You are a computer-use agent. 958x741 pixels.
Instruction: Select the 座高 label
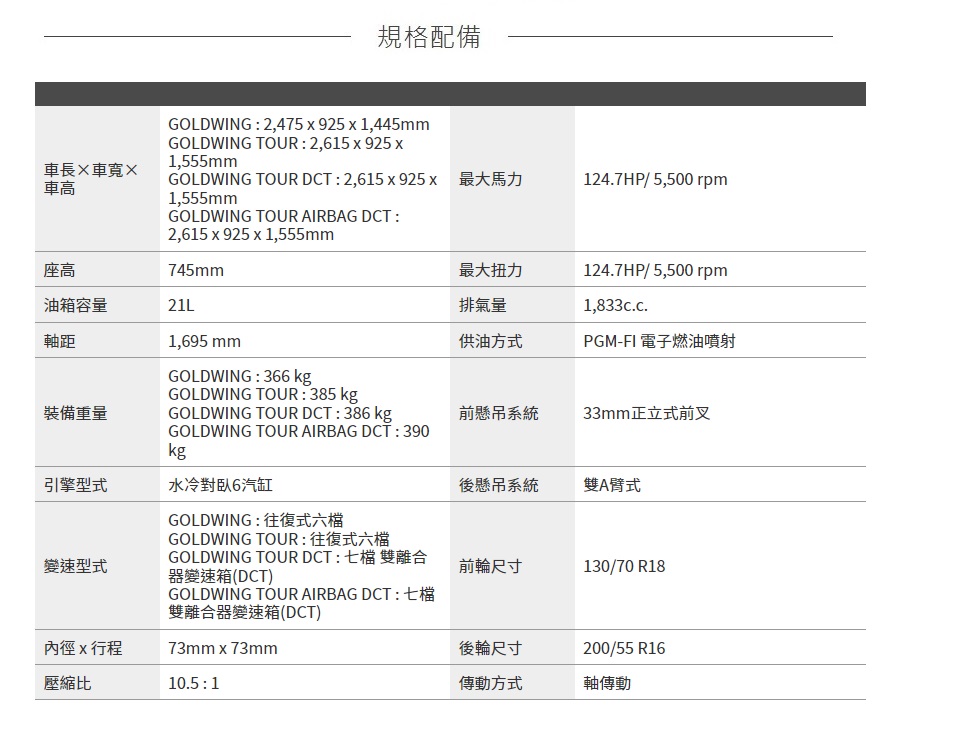59,270
